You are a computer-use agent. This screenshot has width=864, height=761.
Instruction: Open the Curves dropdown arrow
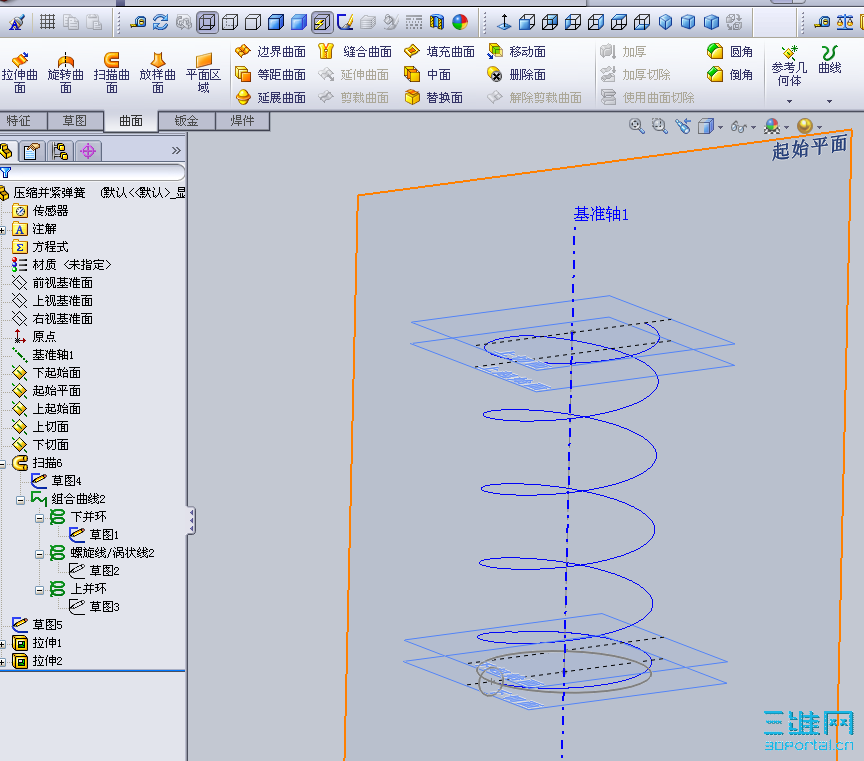pyautogui.click(x=829, y=101)
